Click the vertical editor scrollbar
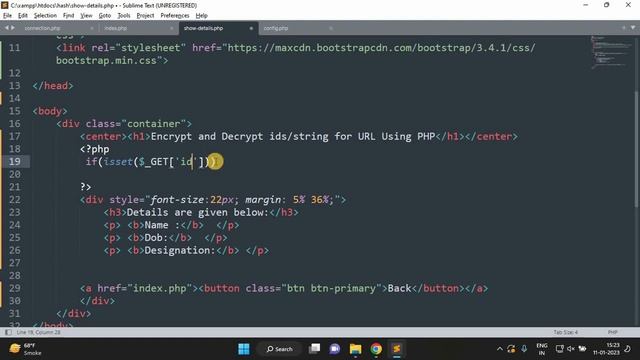This screenshot has width=640, height=360. coord(637,151)
